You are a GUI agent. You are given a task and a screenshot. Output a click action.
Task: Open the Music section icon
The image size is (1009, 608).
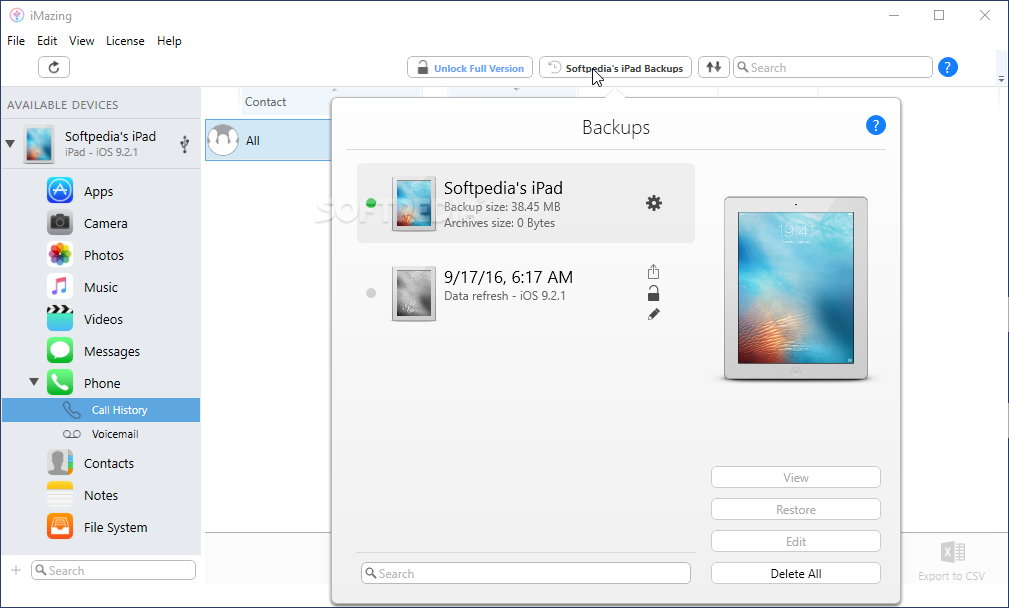click(x=60, y=287)
